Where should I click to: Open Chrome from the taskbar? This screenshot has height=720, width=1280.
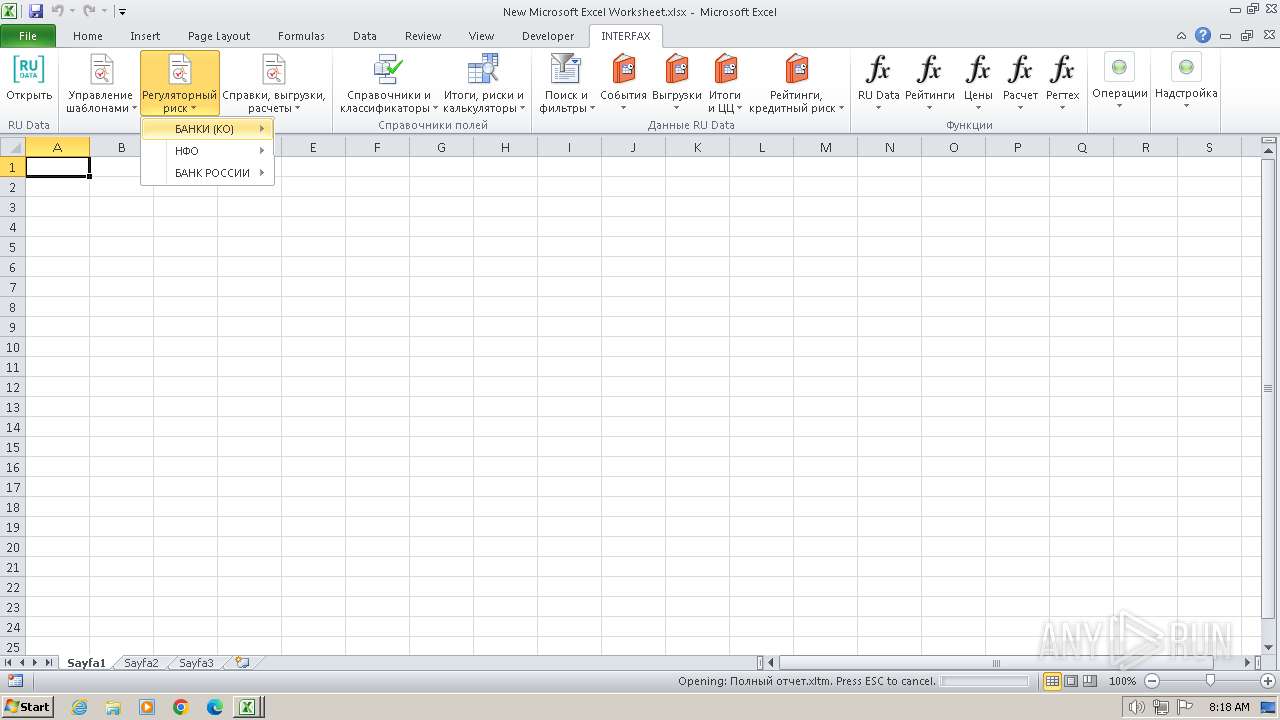pos(180,707)
